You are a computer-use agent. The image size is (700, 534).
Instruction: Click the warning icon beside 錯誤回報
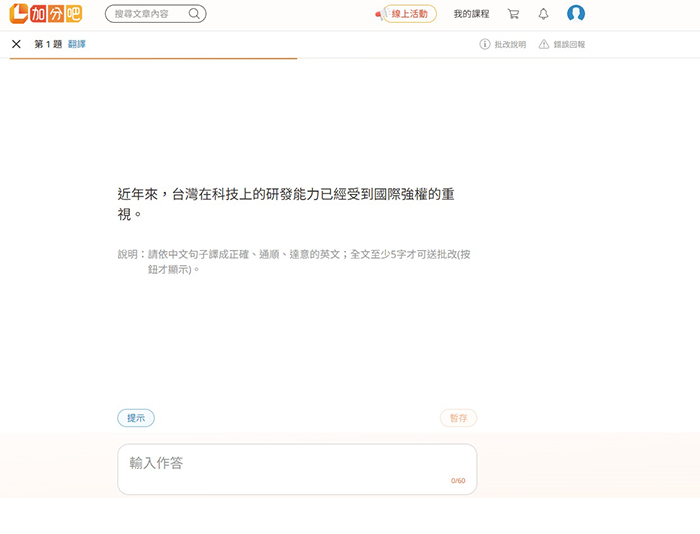click(544, 44)
